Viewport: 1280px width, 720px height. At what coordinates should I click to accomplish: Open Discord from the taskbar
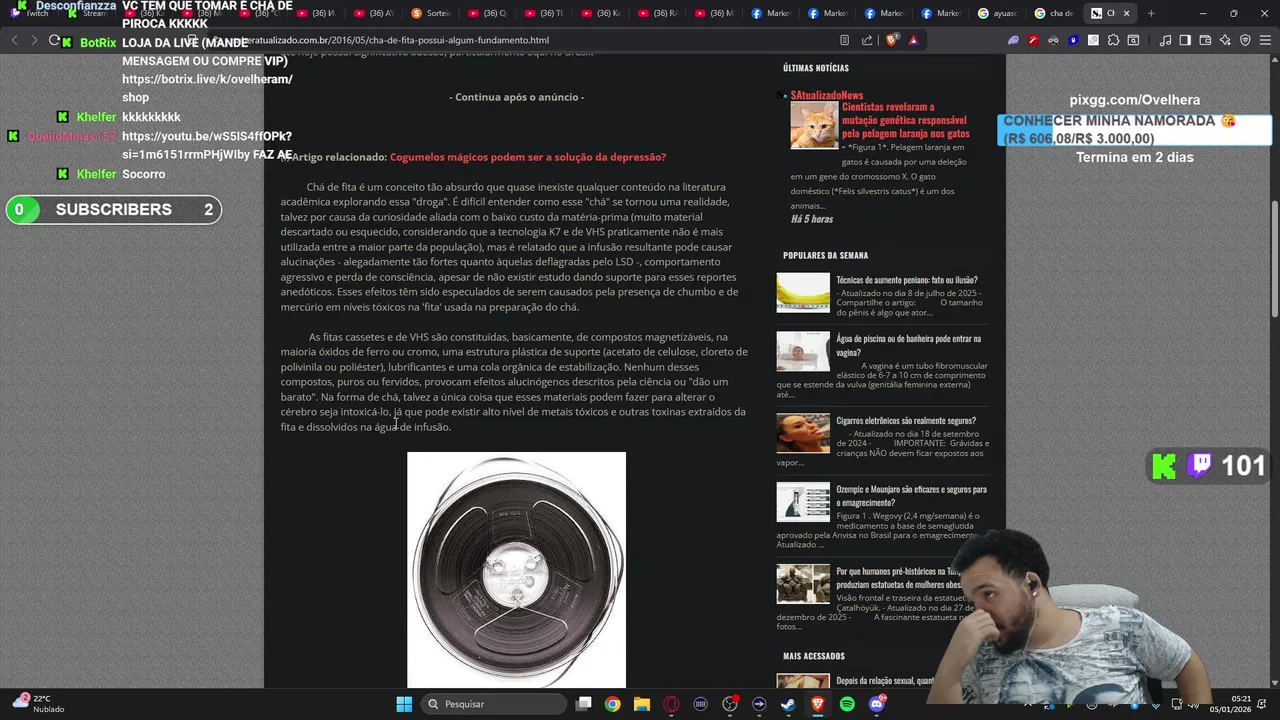click(877, 704)
